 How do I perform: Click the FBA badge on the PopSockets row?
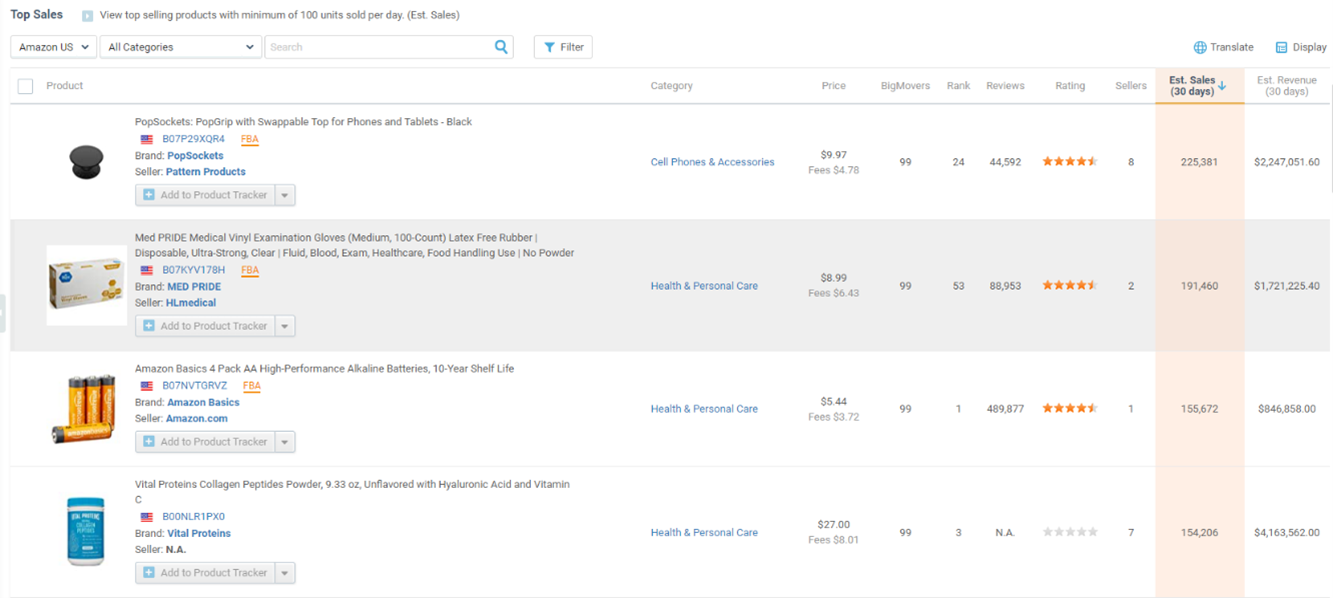[x=250, y=140]
